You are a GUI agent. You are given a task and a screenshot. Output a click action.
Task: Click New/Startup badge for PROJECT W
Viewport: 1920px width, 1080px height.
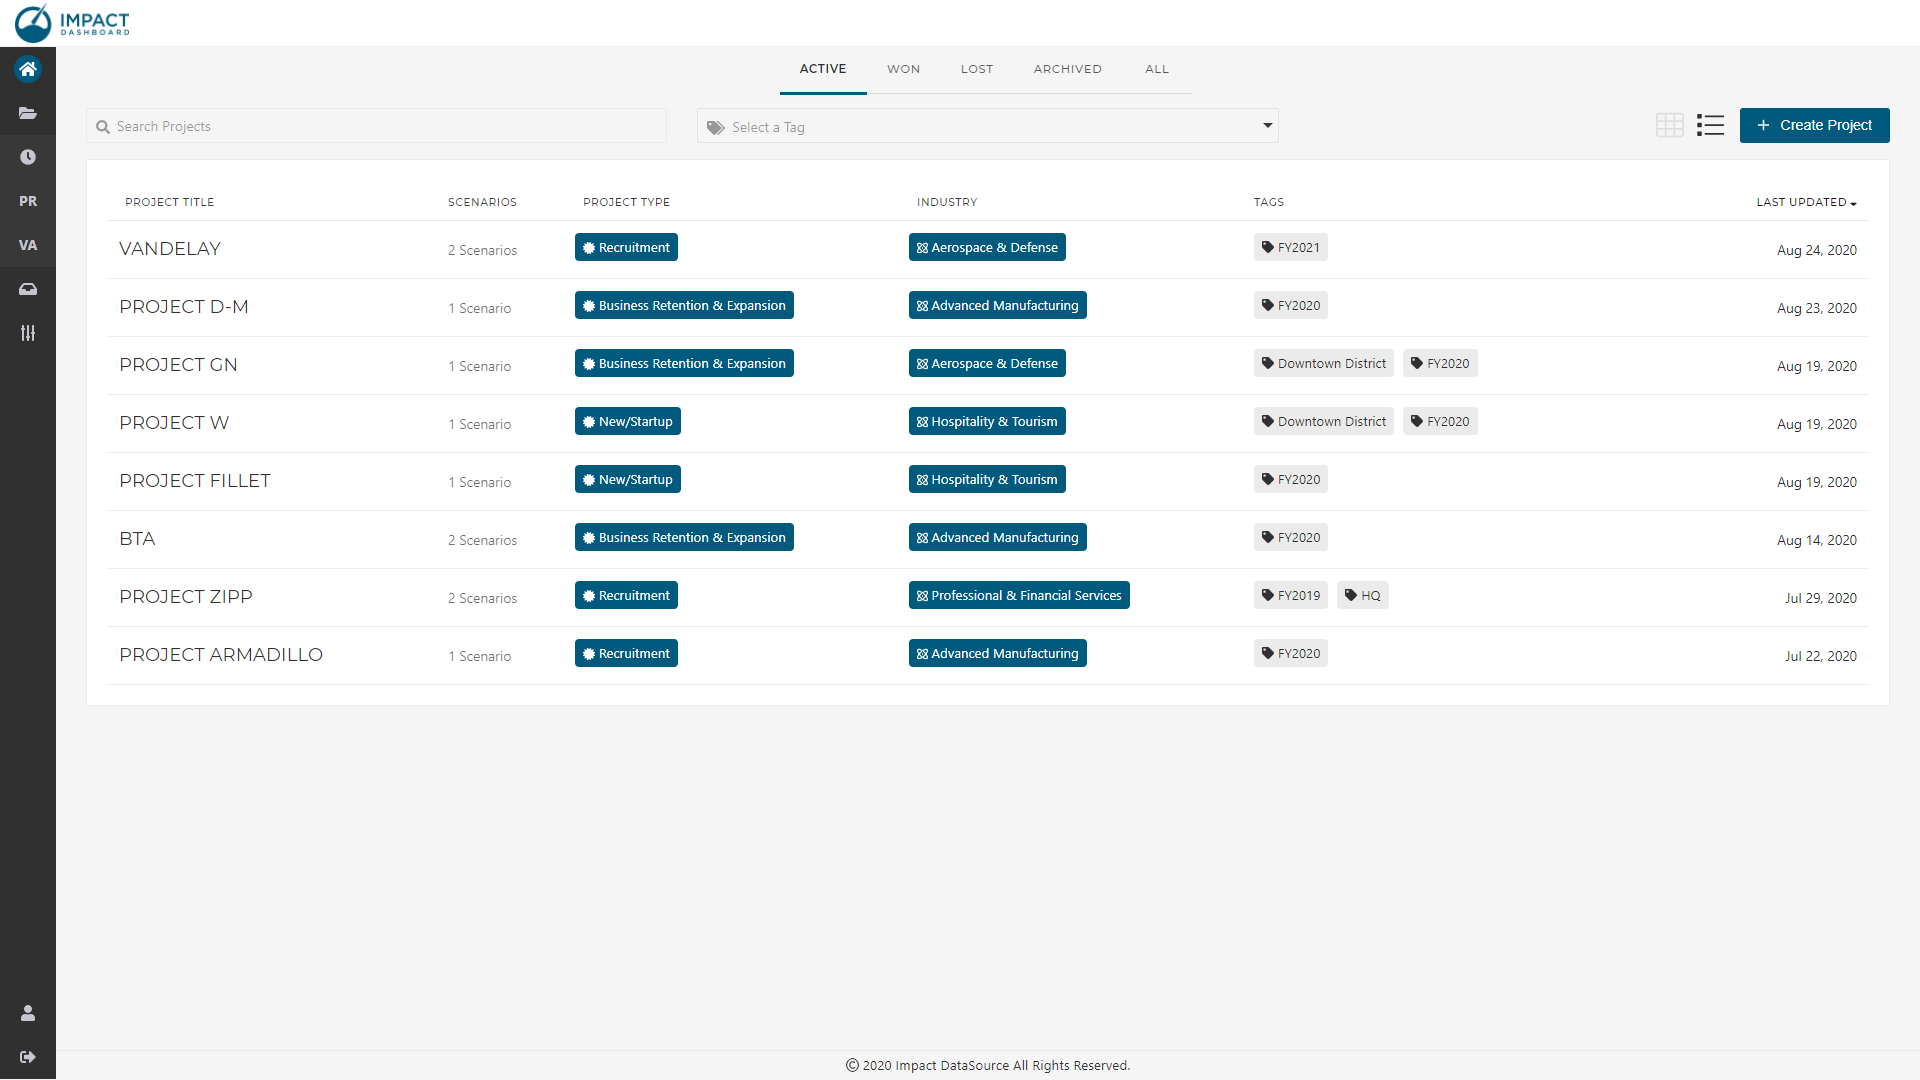tap(627, 421)
